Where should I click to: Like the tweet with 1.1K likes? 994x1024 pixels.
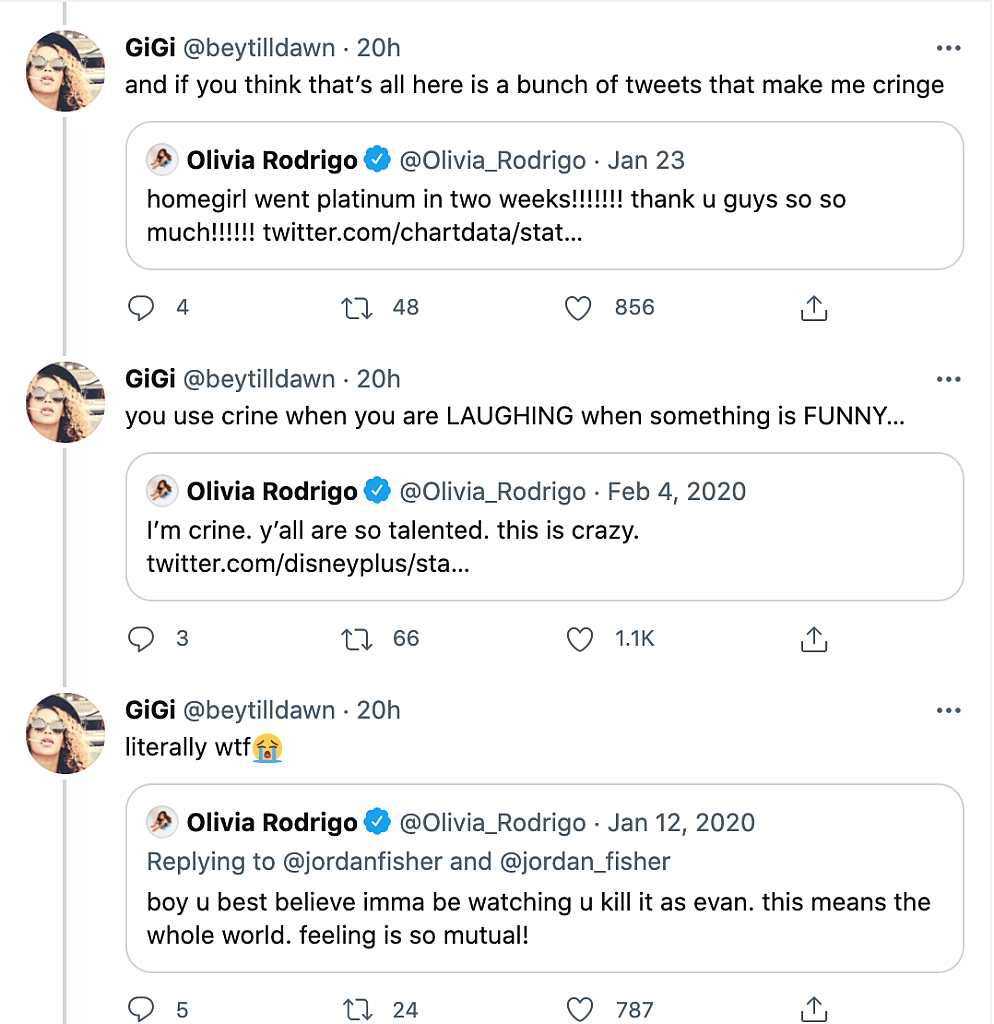[x=579, y=639]
